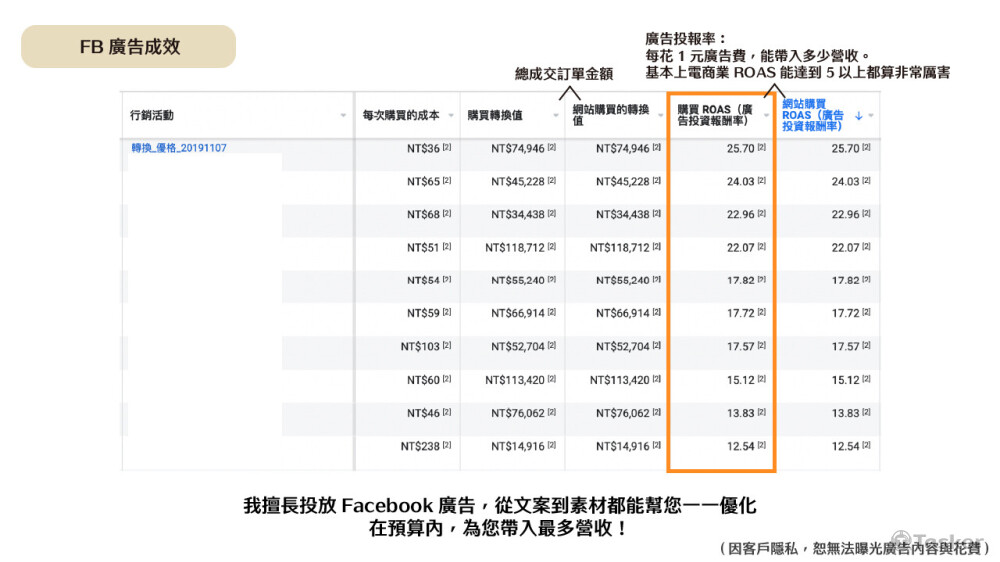Select the NT$68 cost per purchase cell

(x=423, y=215)
